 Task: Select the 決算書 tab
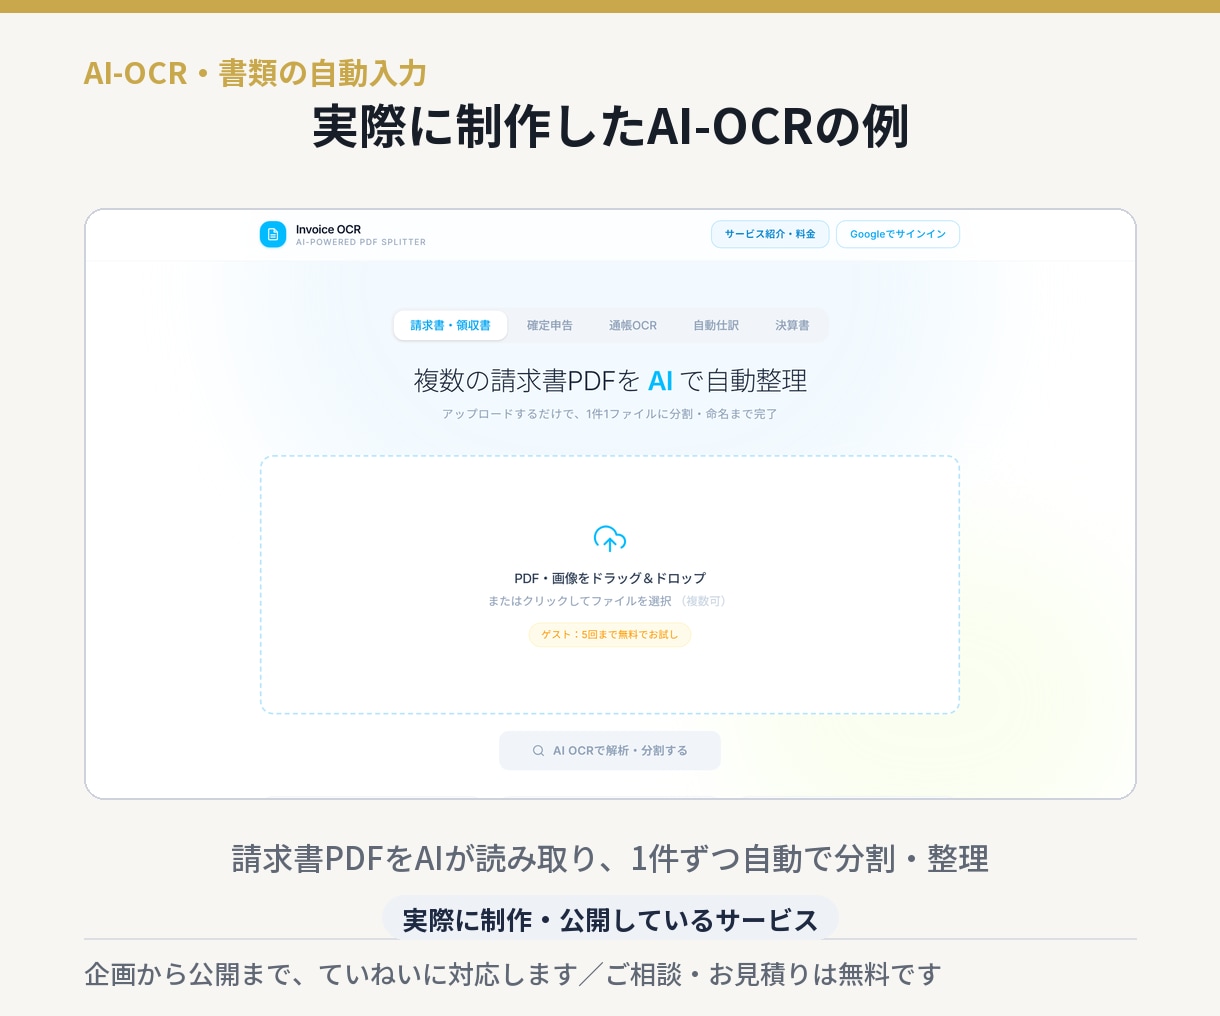point(792,325)
